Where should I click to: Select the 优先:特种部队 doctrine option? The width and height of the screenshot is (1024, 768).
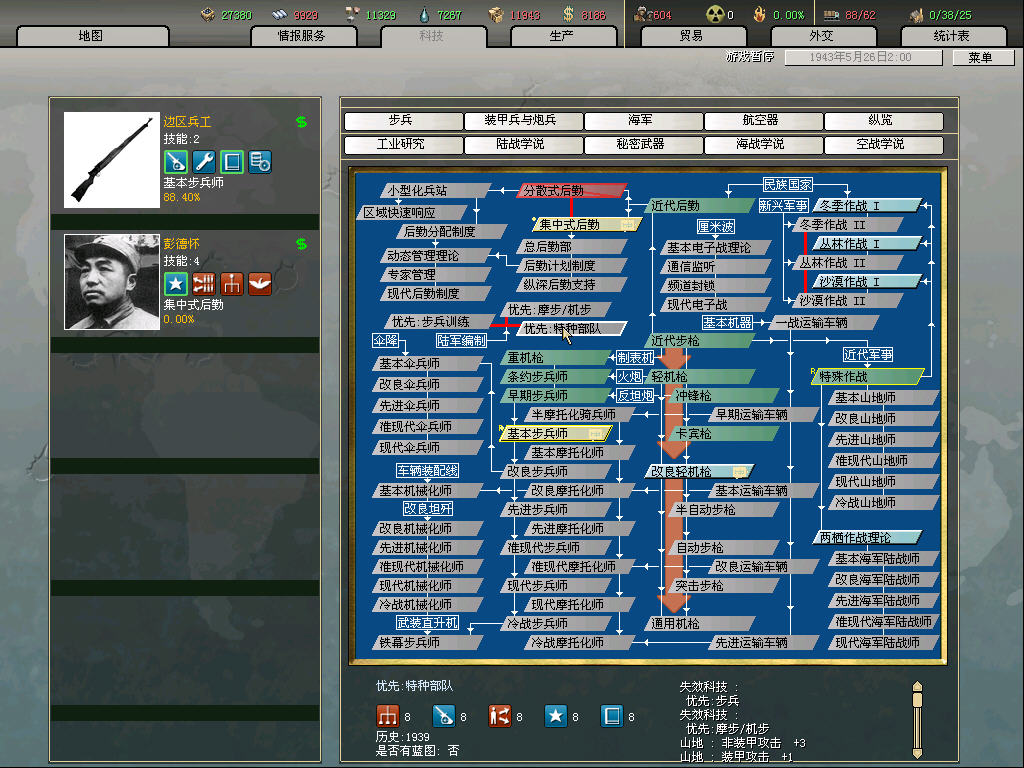pyautogui.click(x=572, y=329)
